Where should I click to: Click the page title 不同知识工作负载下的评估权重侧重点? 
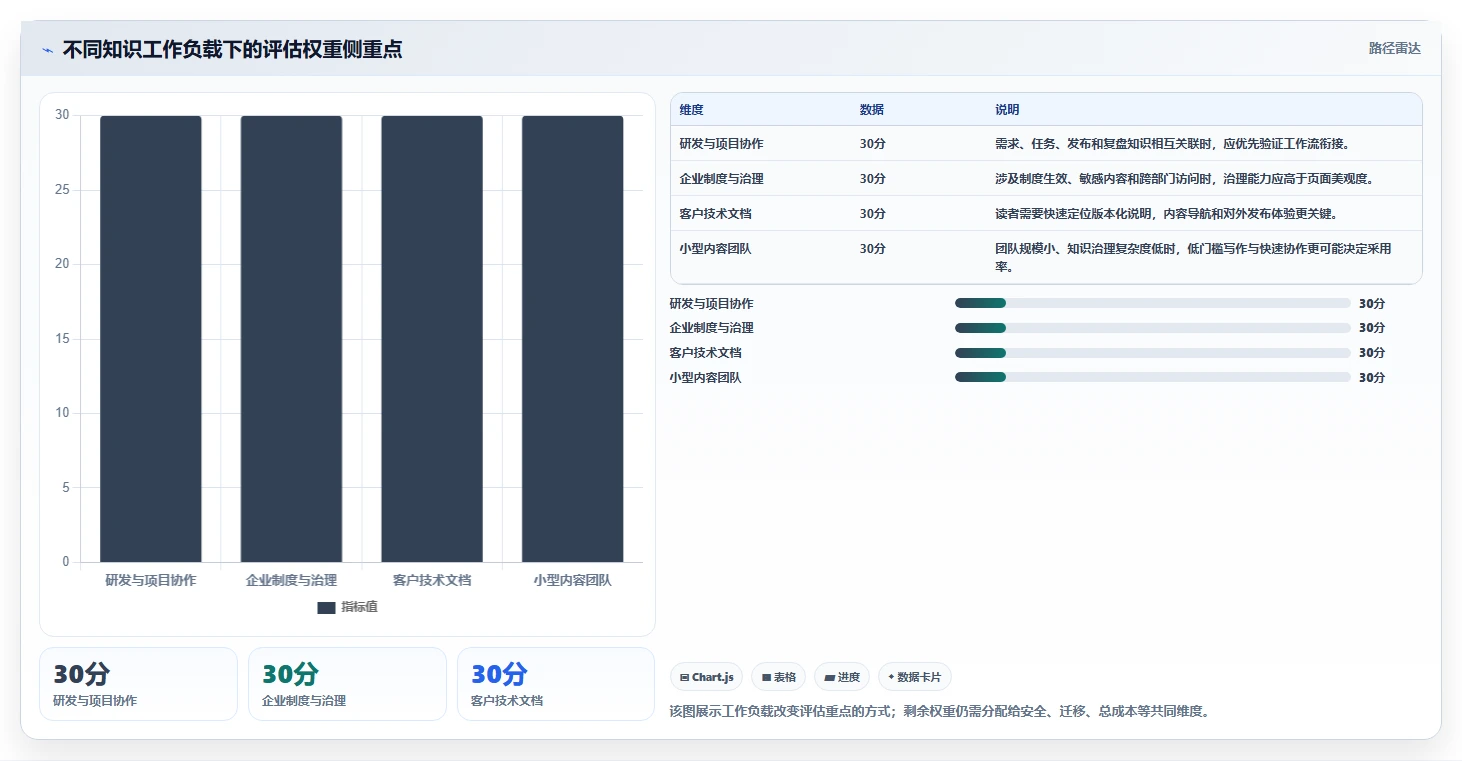tap(233, 50)
